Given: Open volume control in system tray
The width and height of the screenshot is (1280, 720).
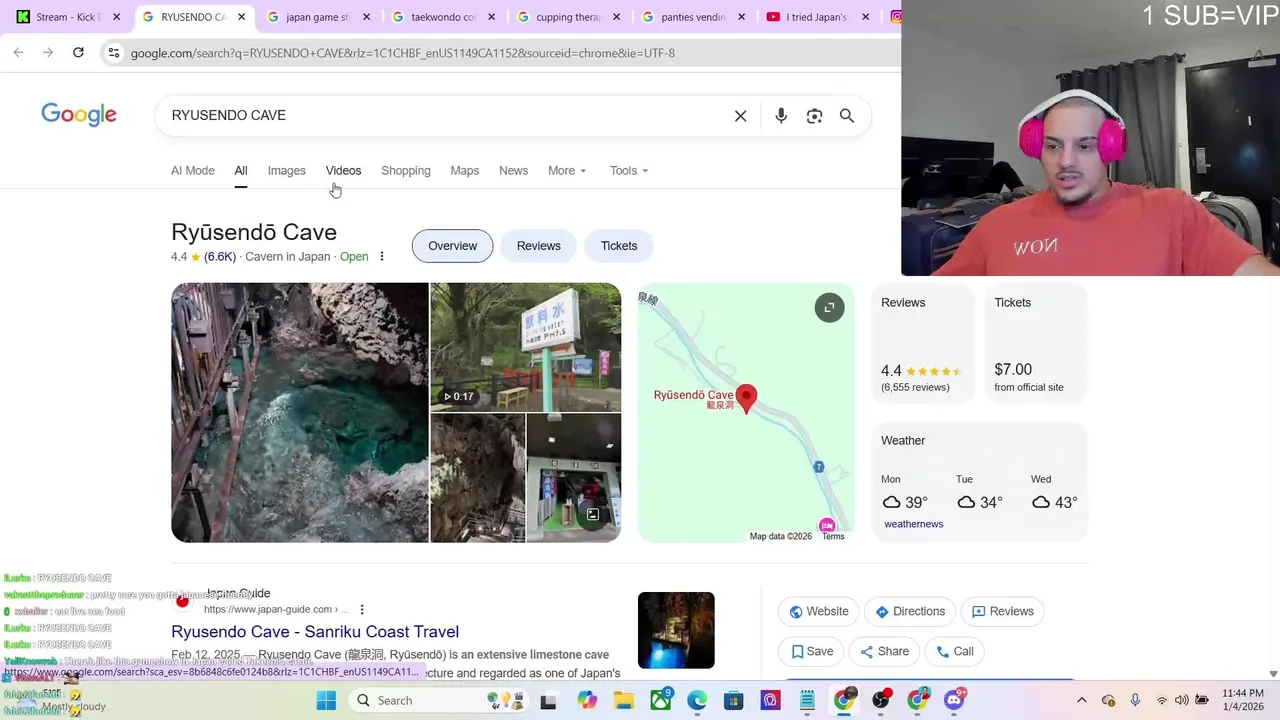Looking at the screenshot, I should pos(1181,701).
